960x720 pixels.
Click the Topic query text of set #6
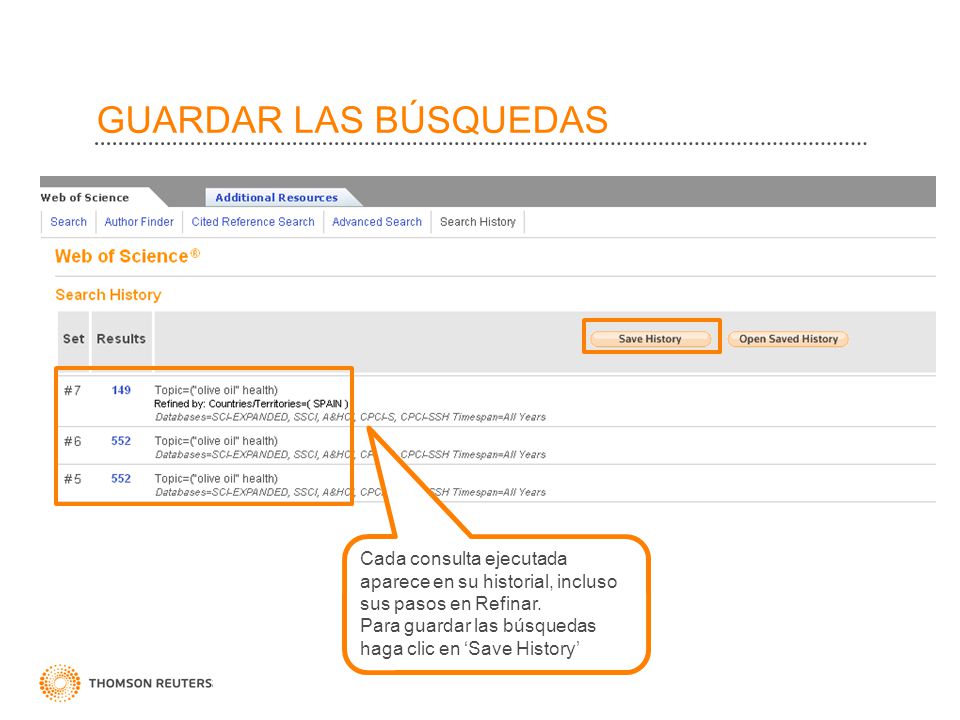[x=216, y=441]
